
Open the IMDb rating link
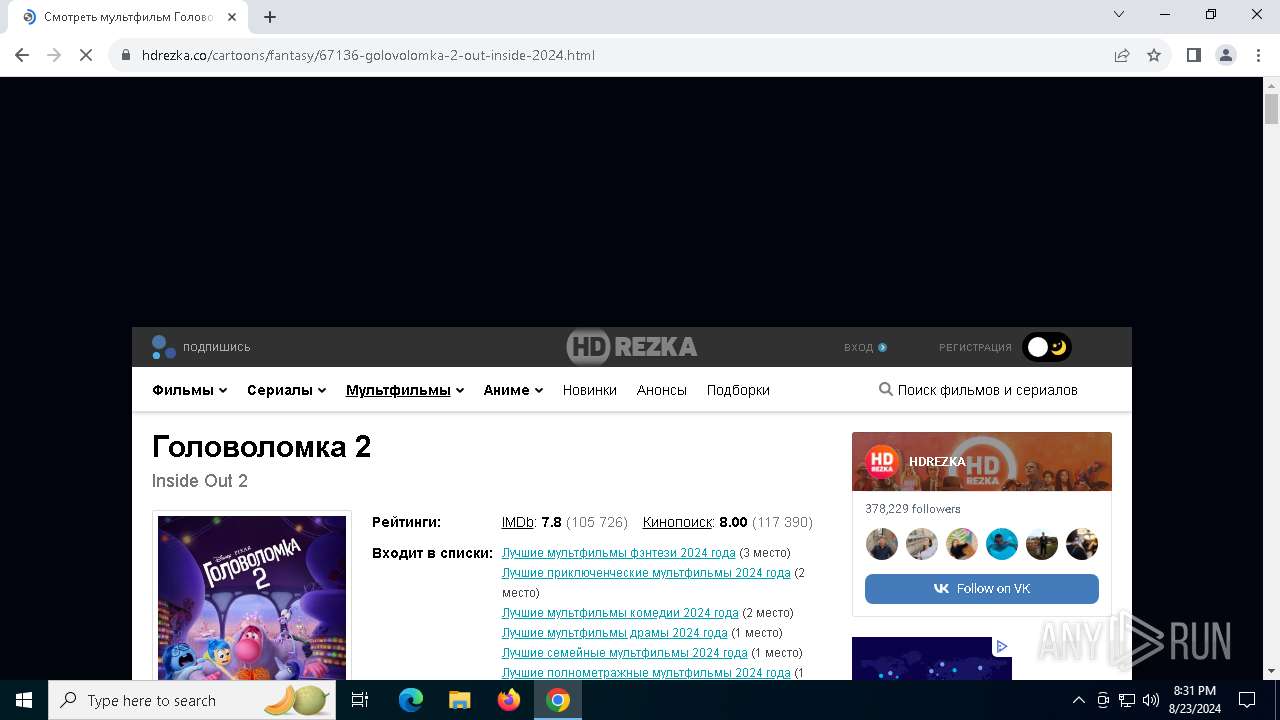[x=517, y=522]
